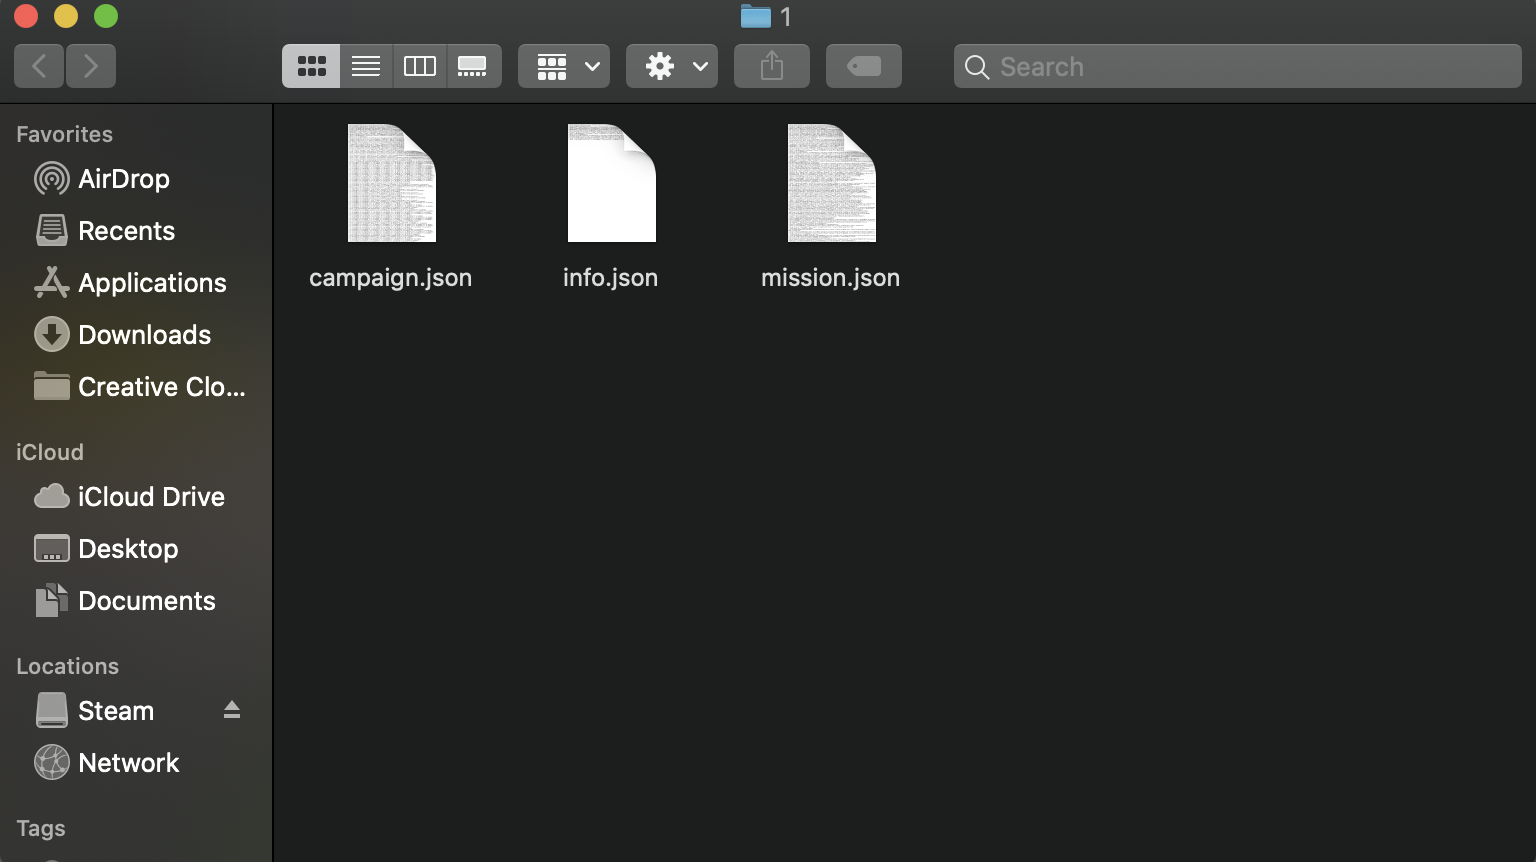Open iCloud Drive in the sidebar
The image size is (1536, 862).
151,497
